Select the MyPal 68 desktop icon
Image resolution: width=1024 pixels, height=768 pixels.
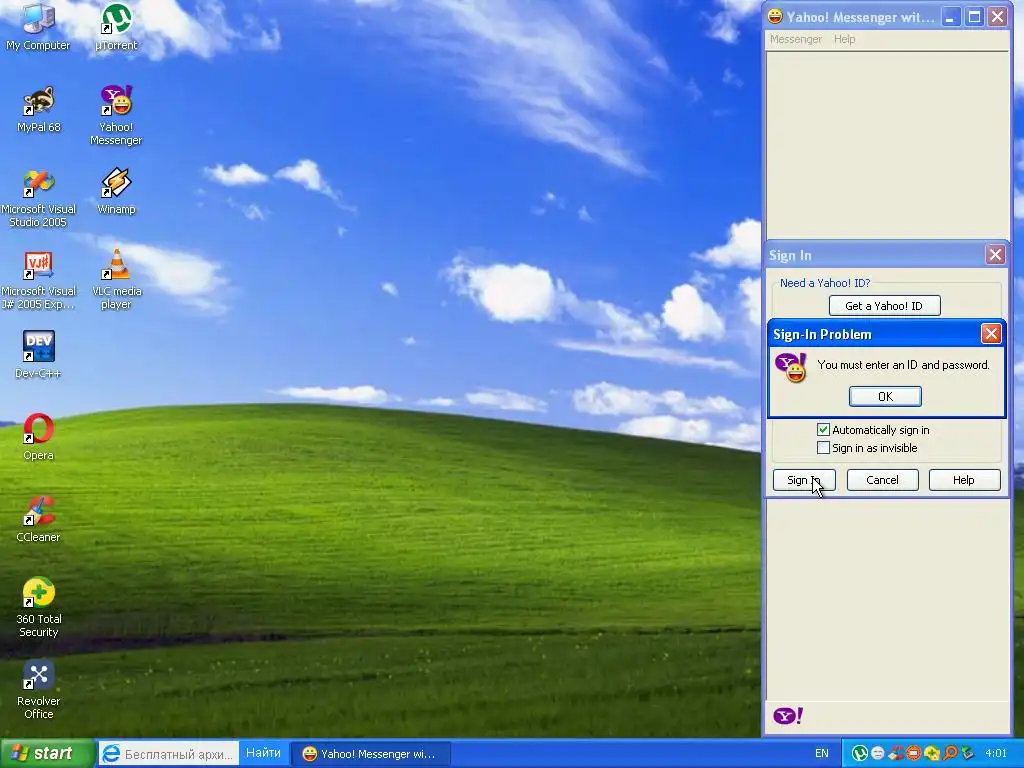tap(38, 110)
